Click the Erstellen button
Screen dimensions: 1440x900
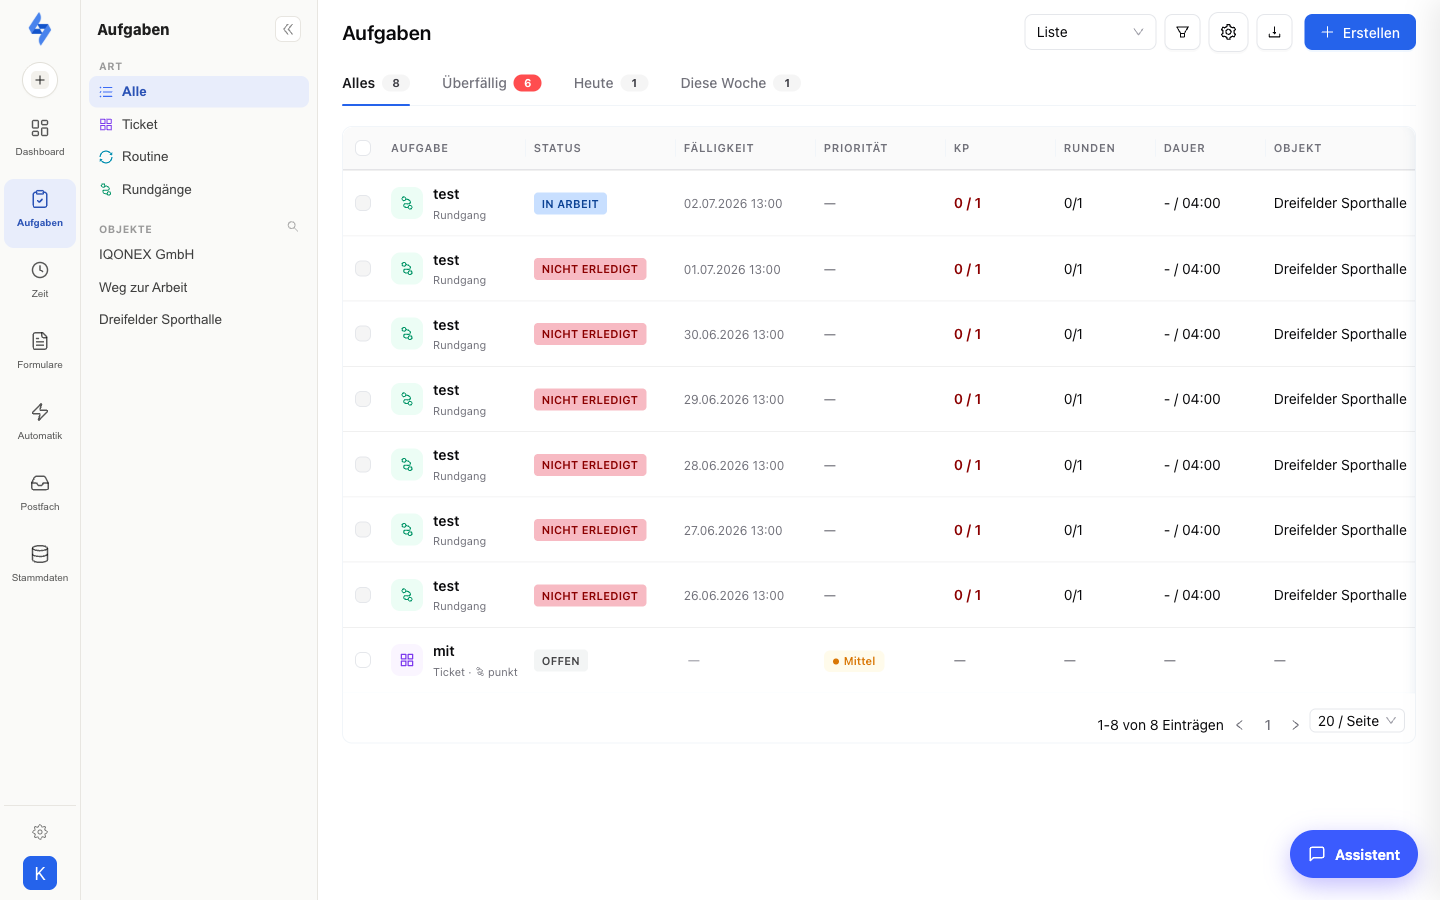[x=1360, y=32]
